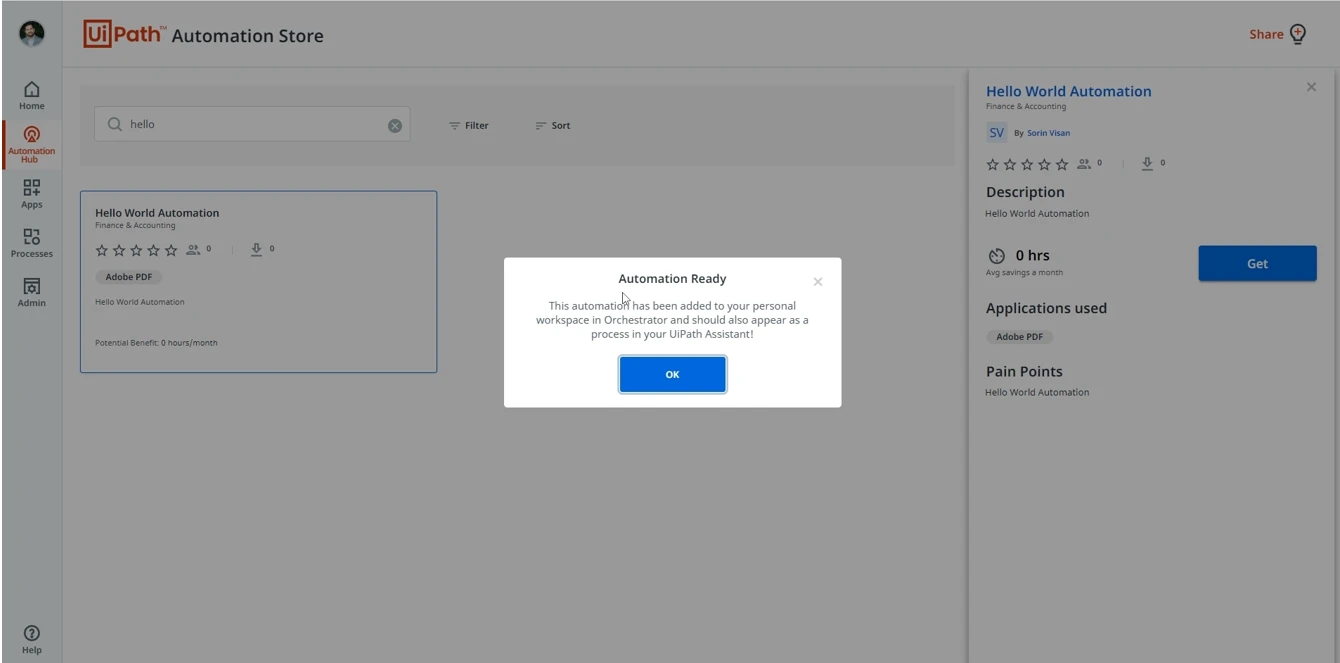
Task: Click the search magnifier icon
Action: pyautogui.click(x=115, y=124)
